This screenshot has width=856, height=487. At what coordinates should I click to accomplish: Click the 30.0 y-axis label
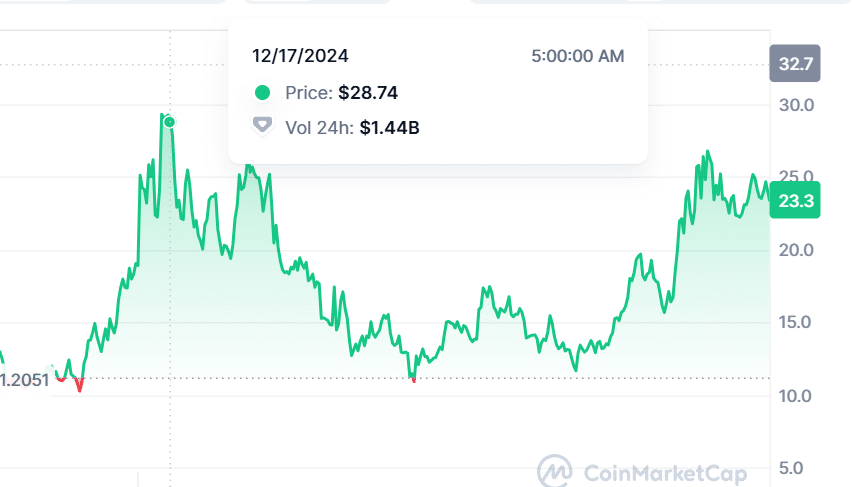tap(796, 105)
